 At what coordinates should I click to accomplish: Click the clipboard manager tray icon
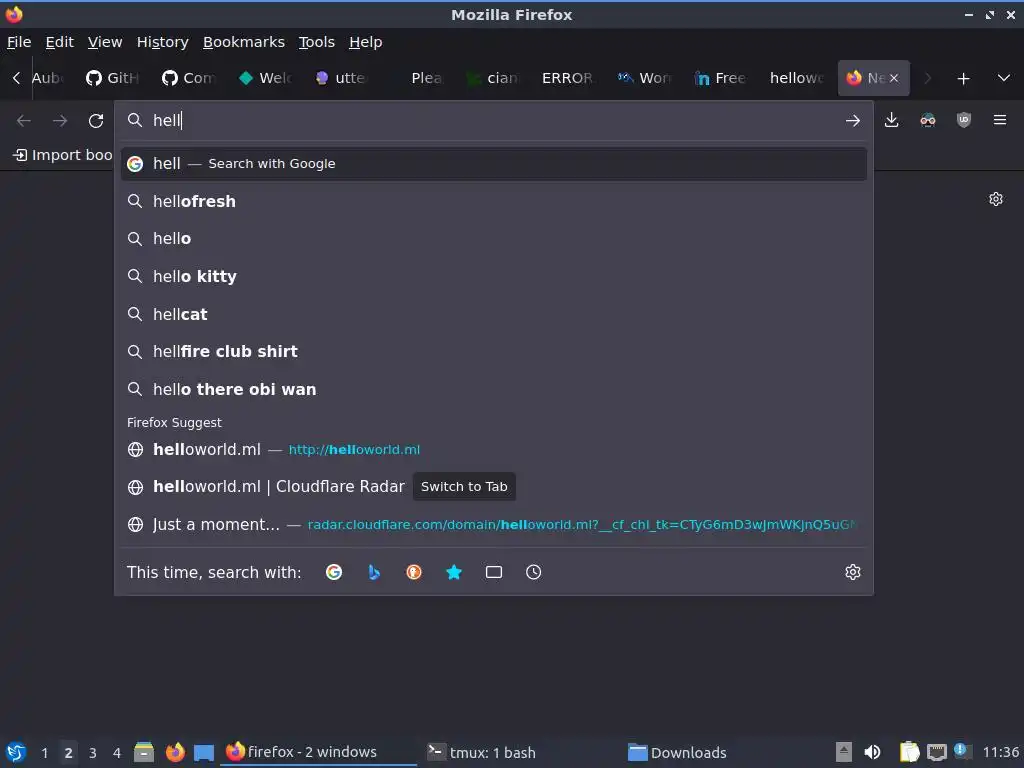click(x=909, y=752)
